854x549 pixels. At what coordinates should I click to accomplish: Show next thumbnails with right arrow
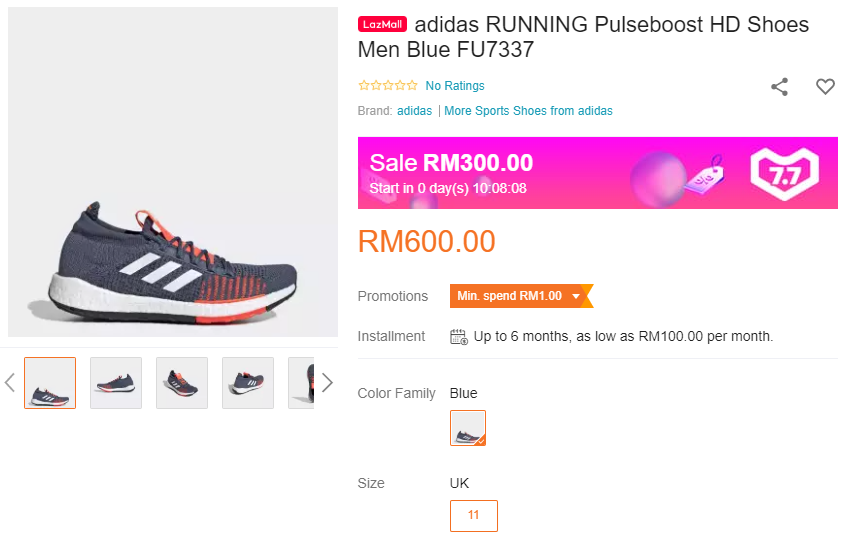(326, 382)
